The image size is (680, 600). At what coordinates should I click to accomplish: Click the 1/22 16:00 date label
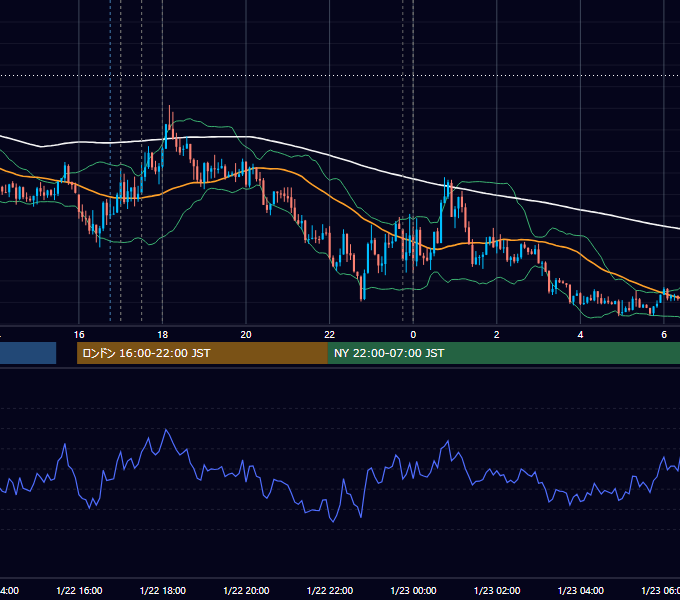click(x=79, y=590)
